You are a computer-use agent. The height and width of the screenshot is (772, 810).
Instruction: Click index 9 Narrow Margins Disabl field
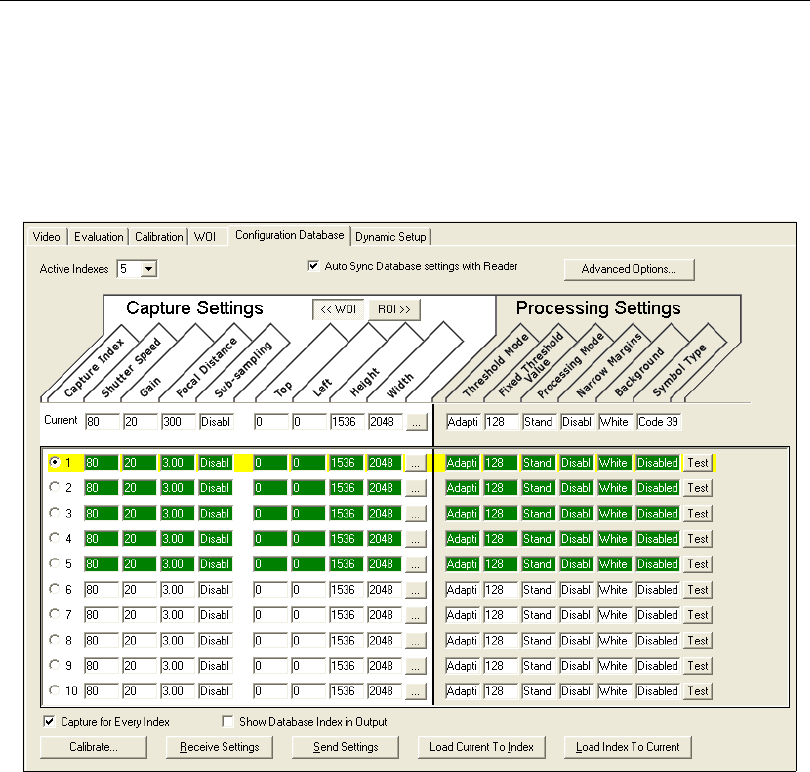tap(577, 666)
